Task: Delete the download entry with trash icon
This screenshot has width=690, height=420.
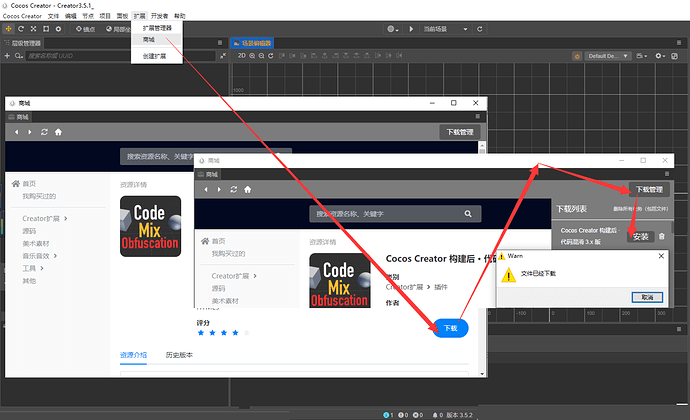Action: [x=661, y=236]
